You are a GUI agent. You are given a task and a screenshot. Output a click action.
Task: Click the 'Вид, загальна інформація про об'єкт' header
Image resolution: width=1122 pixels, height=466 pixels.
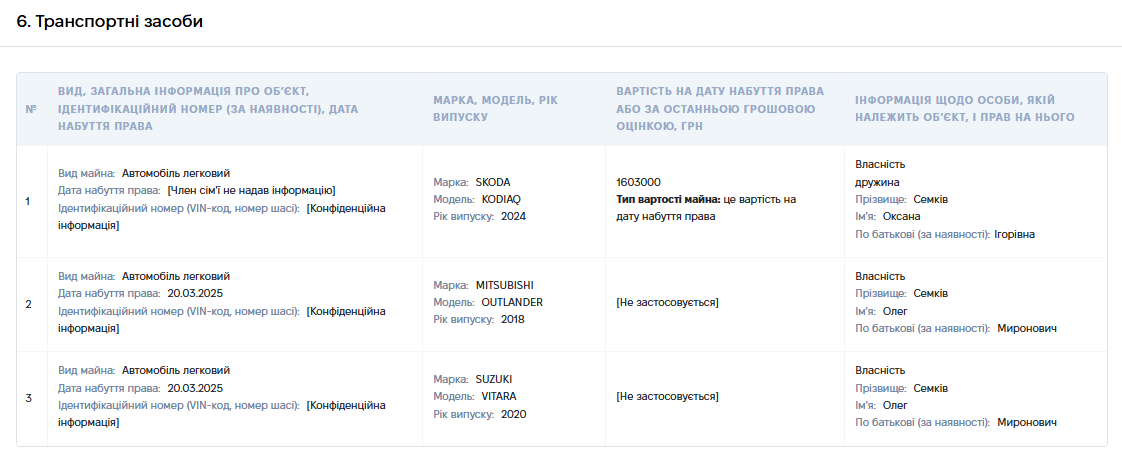pyautogui.click(x=208, y=108)
